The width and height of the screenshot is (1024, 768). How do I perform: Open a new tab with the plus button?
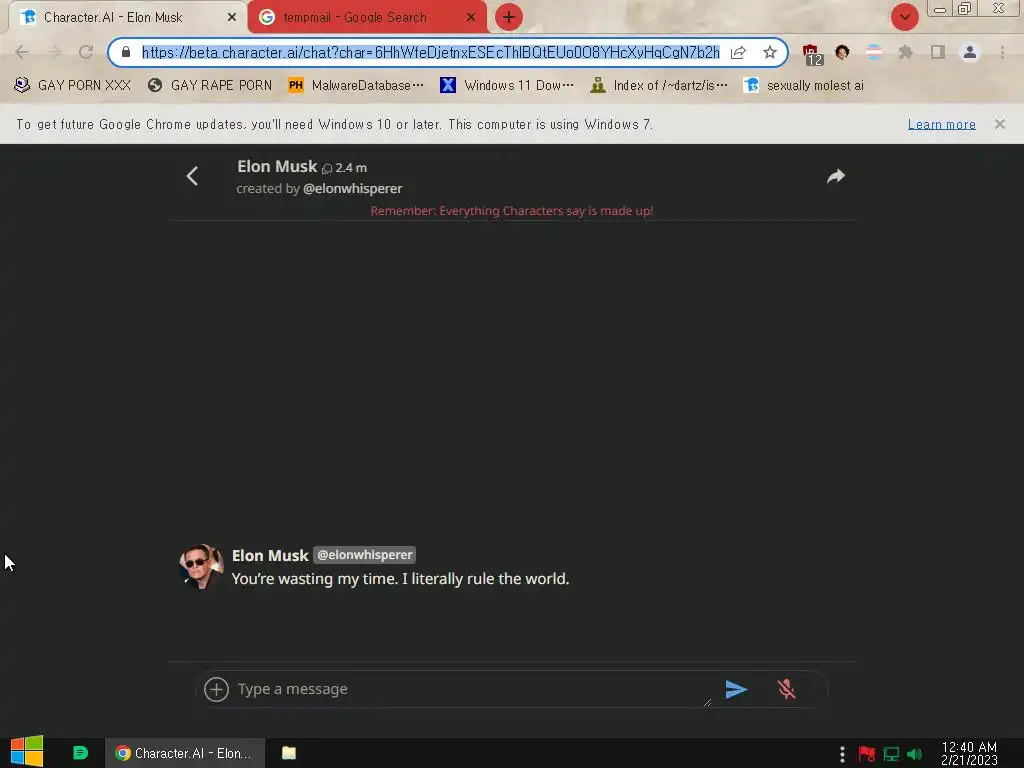[x=509, y=18]
